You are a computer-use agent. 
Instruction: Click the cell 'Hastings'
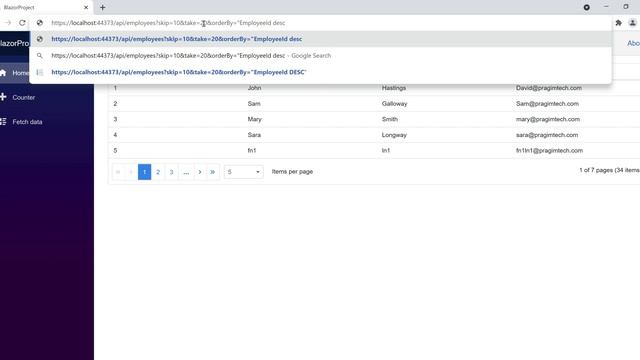[394, 88]
